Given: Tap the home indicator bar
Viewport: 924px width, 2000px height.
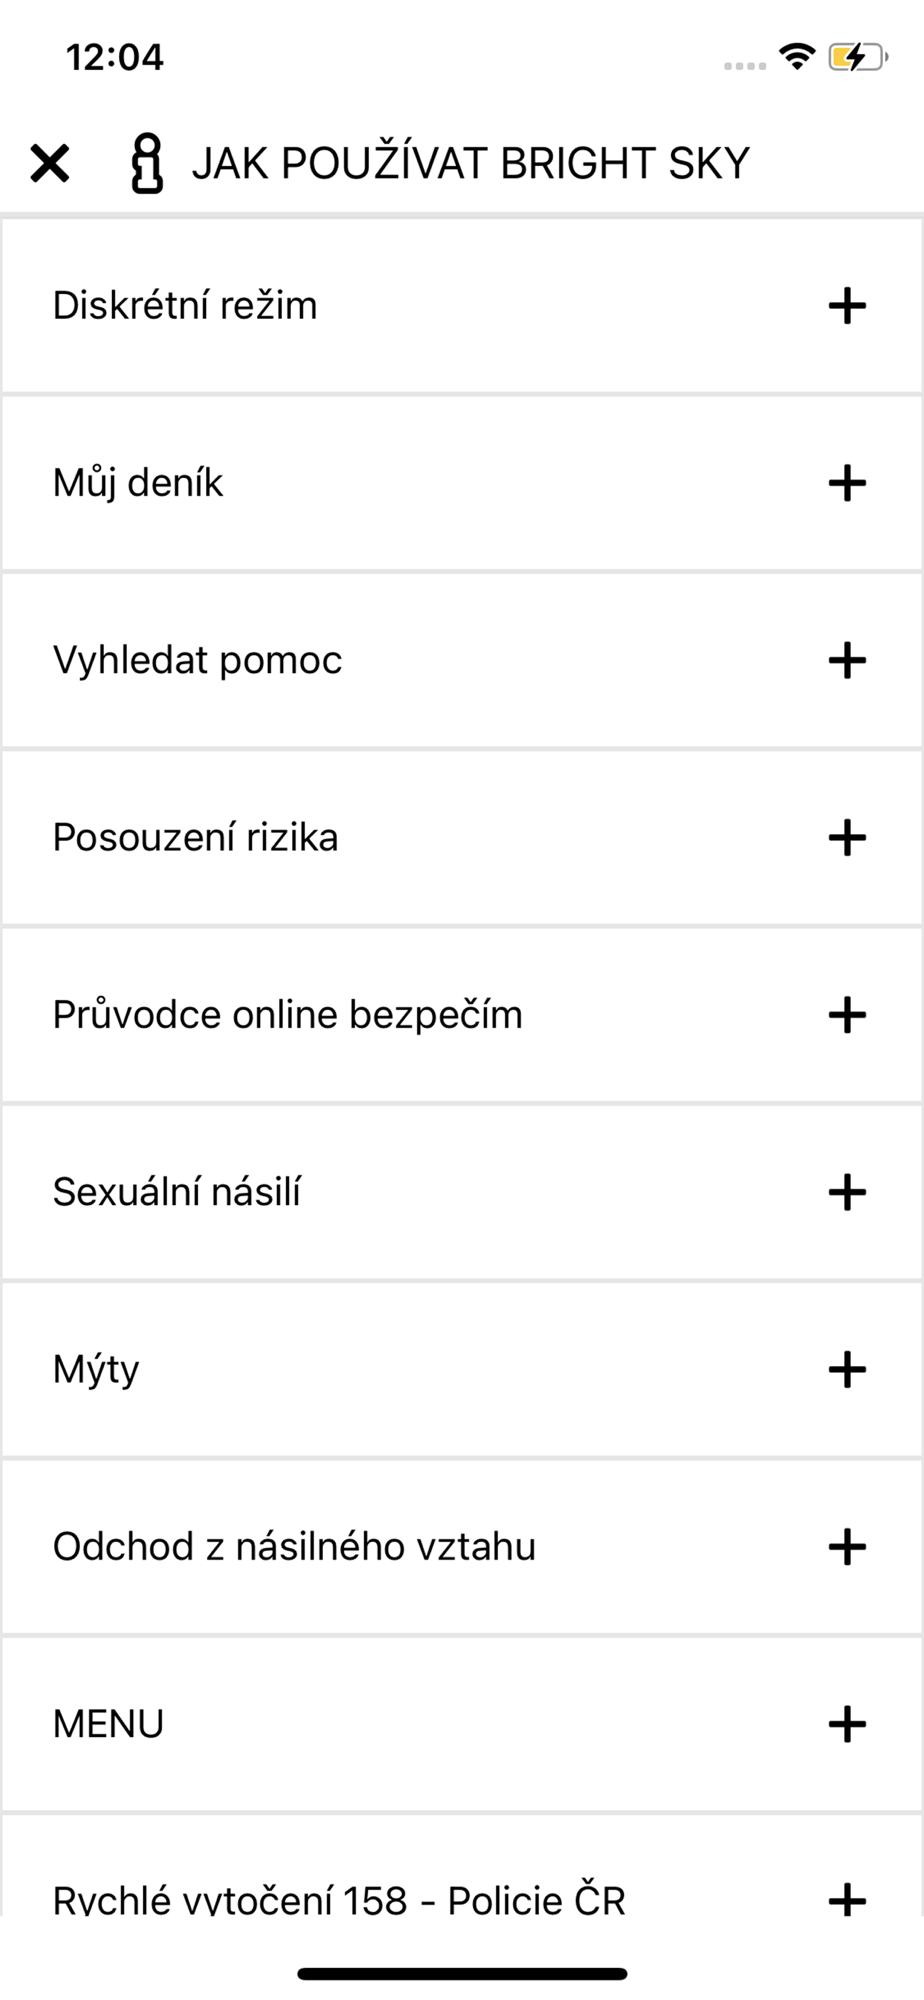Looking at the screenshot, I should [x=462, y=1974].
